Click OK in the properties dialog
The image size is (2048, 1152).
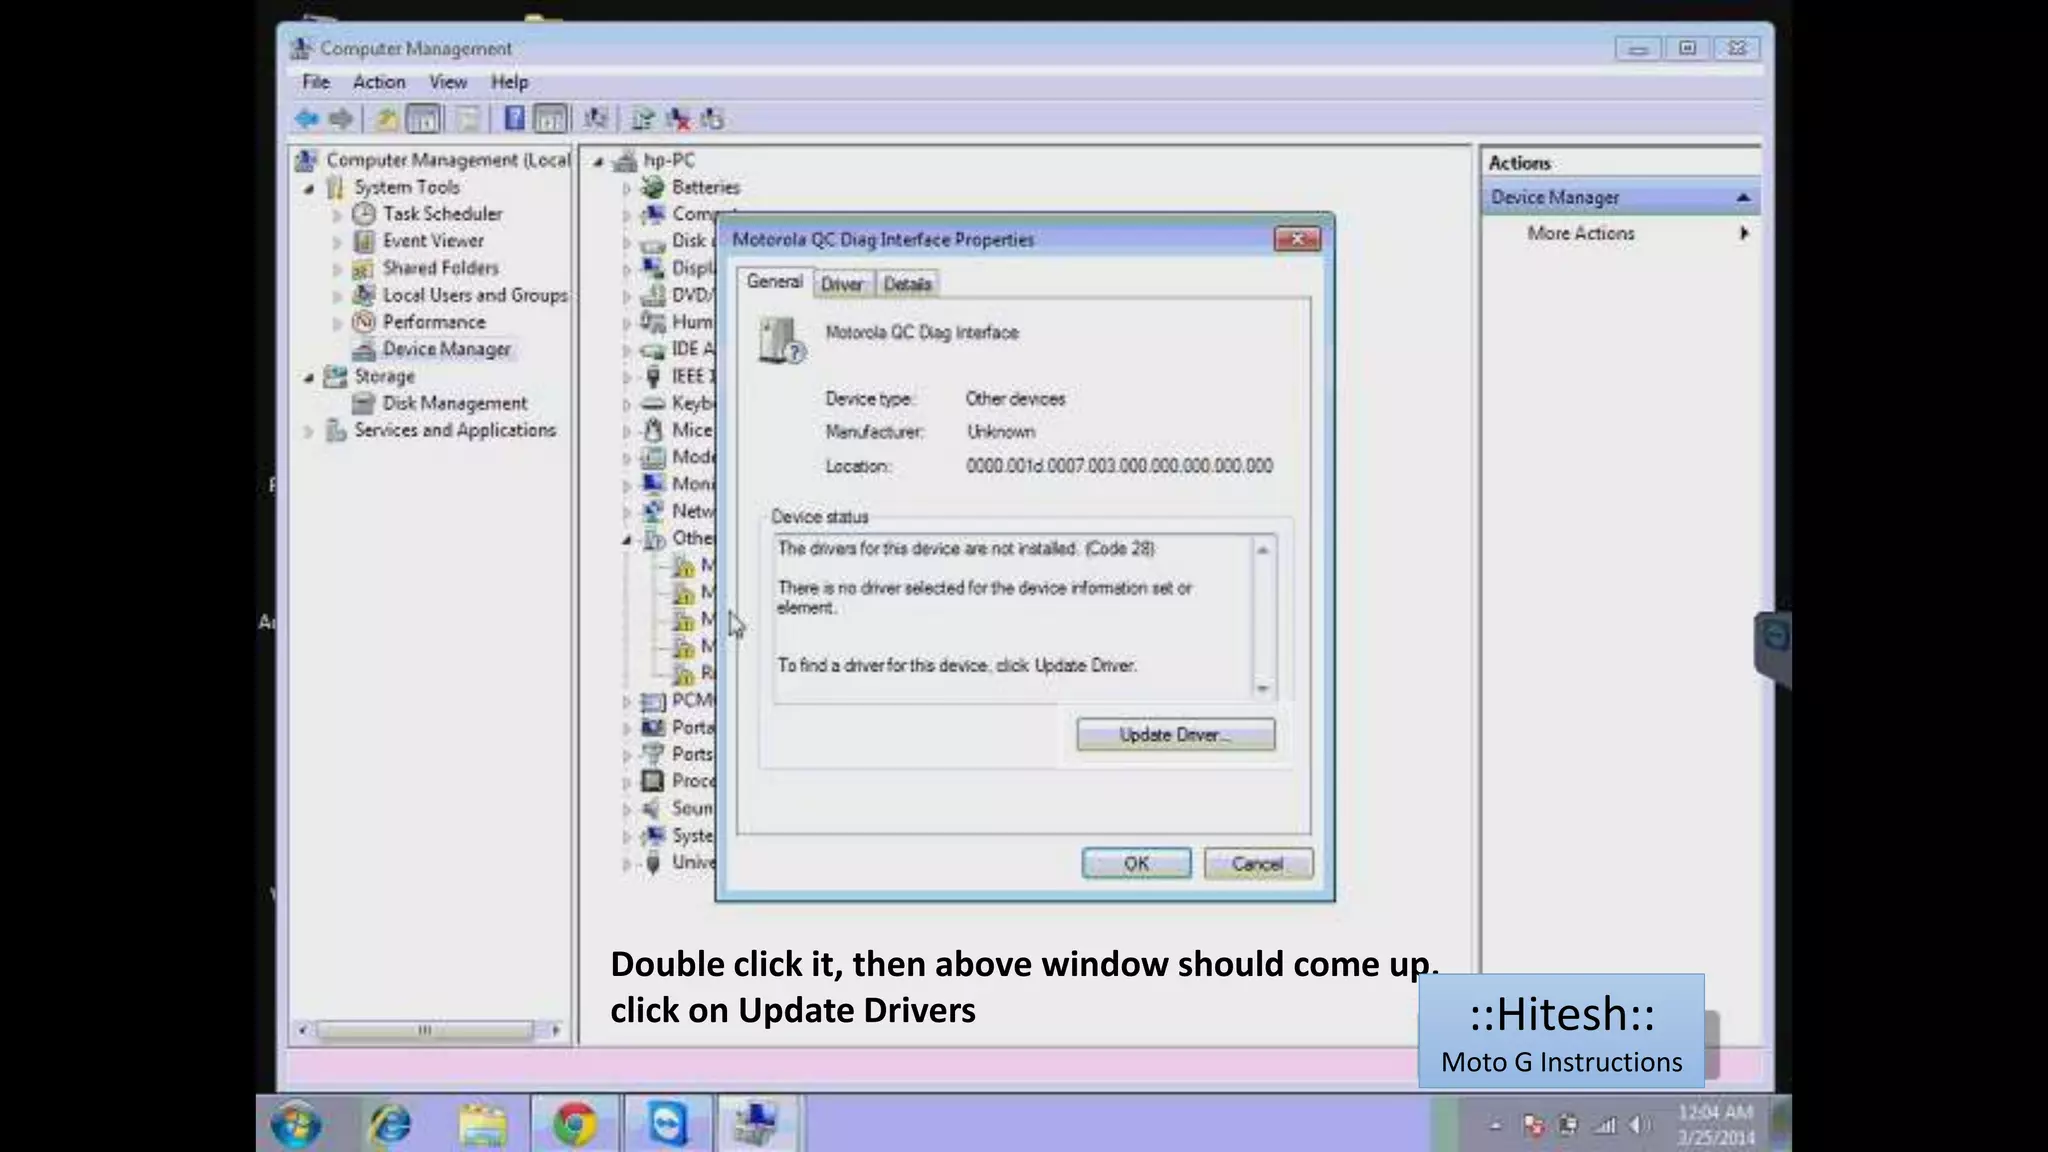click(1136, 864)
